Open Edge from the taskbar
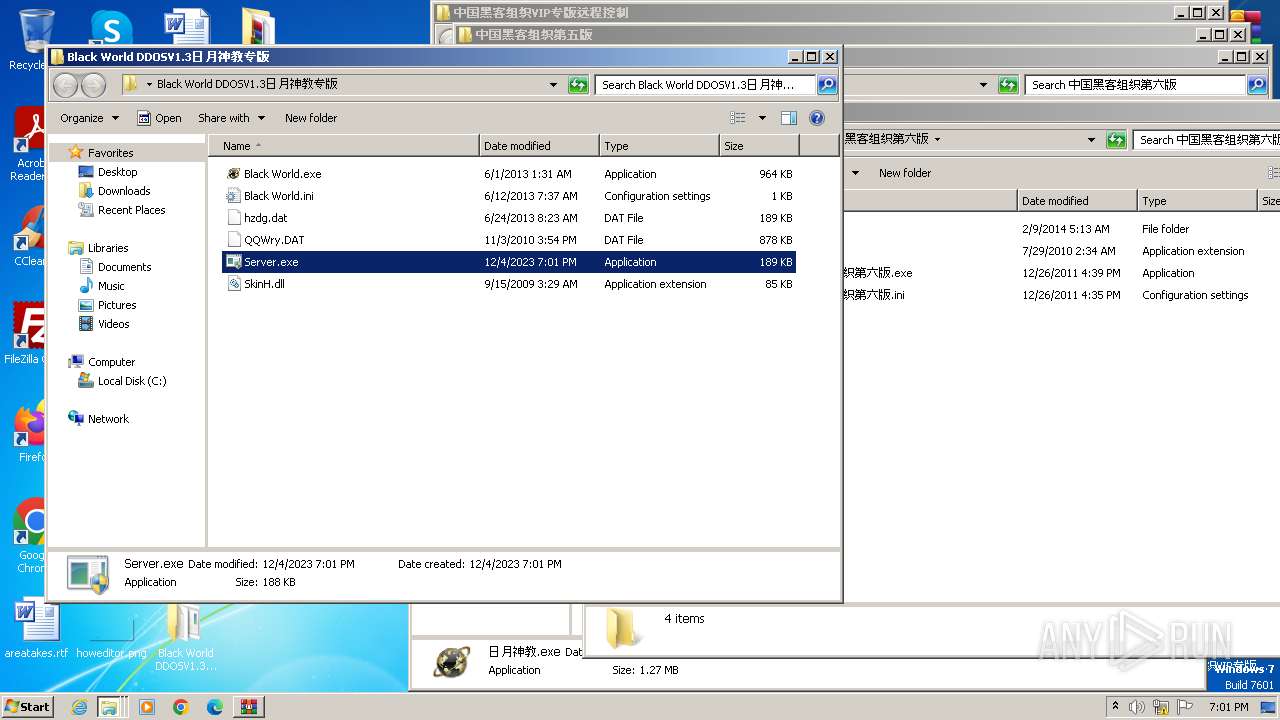 click(x=214, y=707)
